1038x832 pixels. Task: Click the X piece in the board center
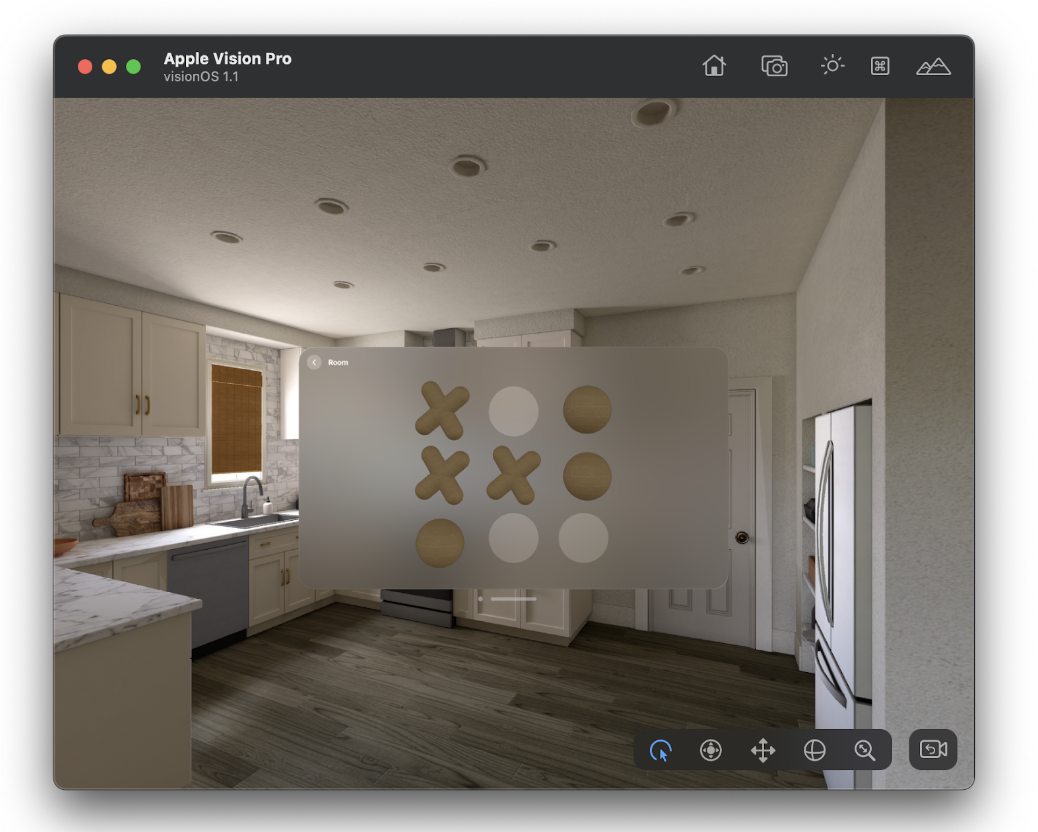(513, 474)
